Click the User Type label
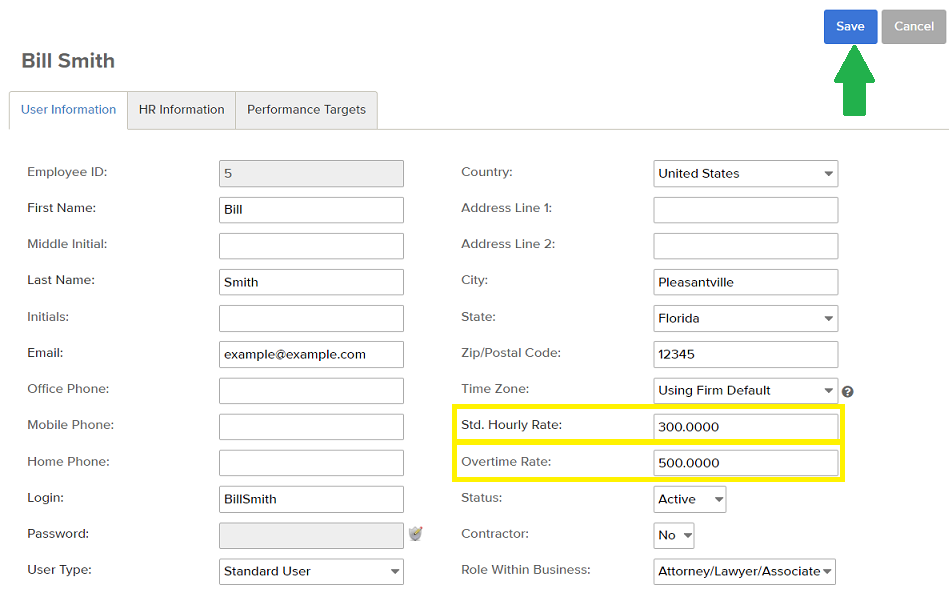Screen dimensions: 949x597 point(59,570)
